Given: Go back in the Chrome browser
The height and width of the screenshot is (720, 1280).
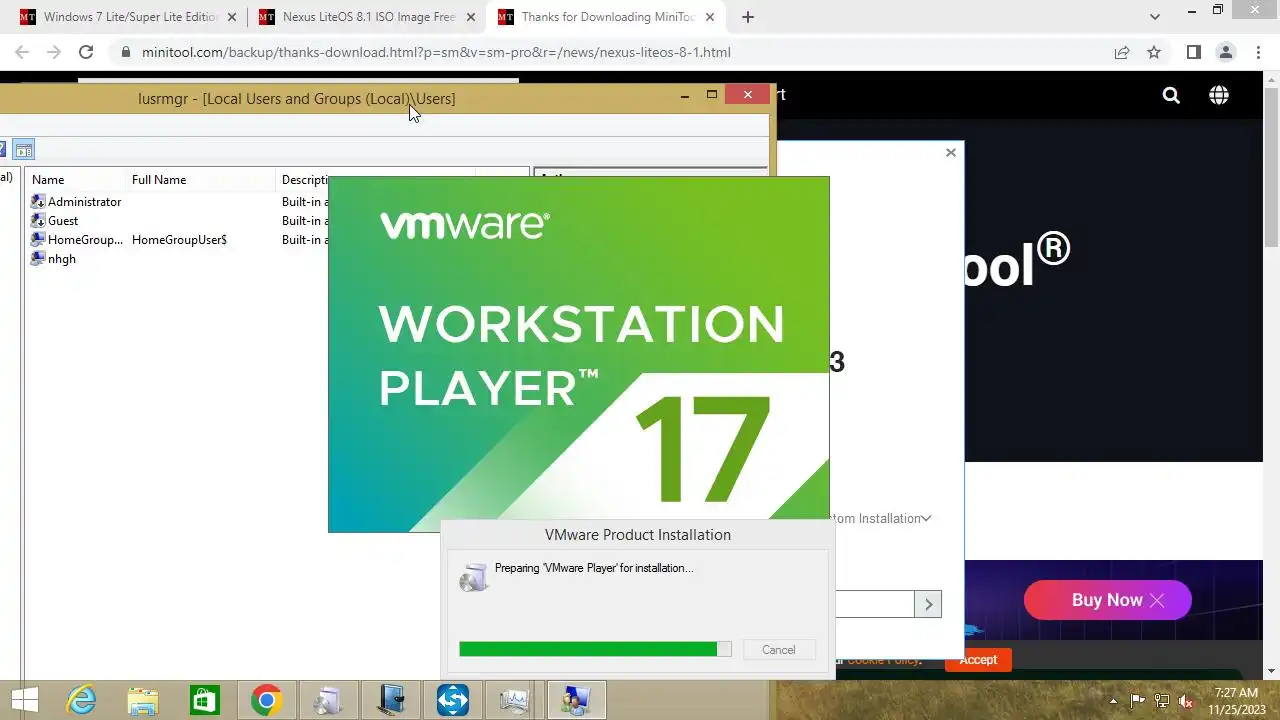Looking at the screenshot, I should tap(22, 52).
